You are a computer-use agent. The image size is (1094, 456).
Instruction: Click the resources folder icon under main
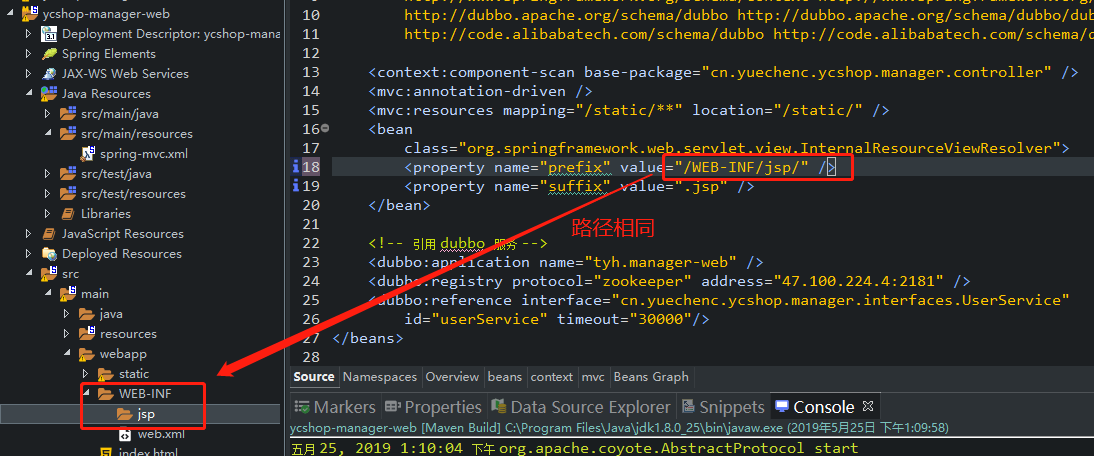[87, 333]
